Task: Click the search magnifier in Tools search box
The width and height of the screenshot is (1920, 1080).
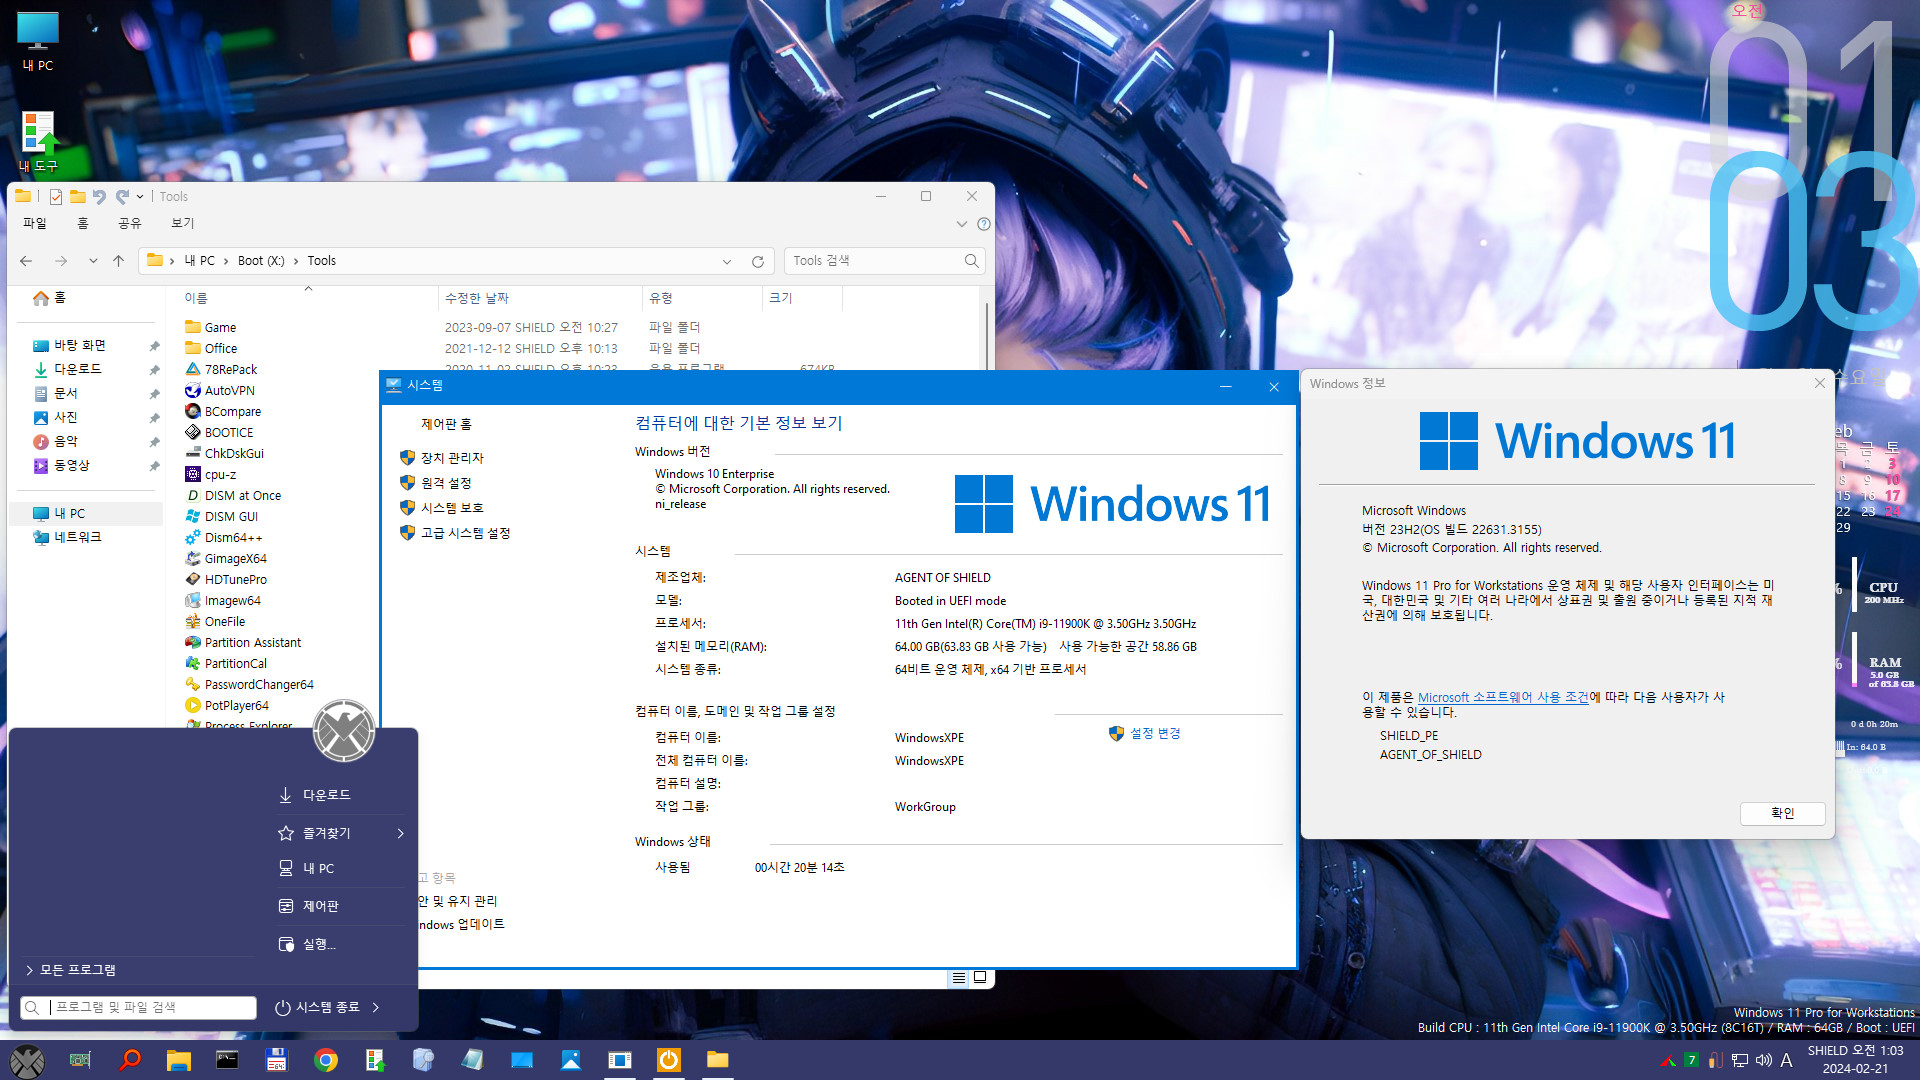Action: click(x=971, y=261)
